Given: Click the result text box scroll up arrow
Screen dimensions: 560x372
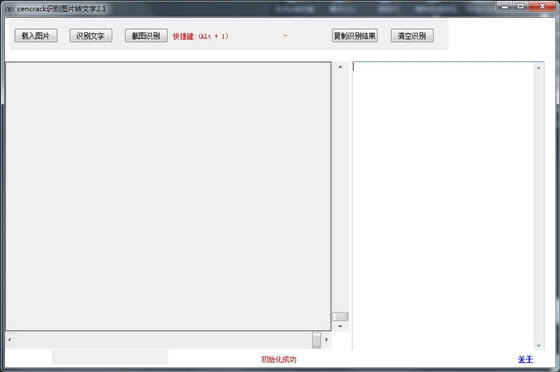Looking at the screenshot, I should (x=539, y=68).
